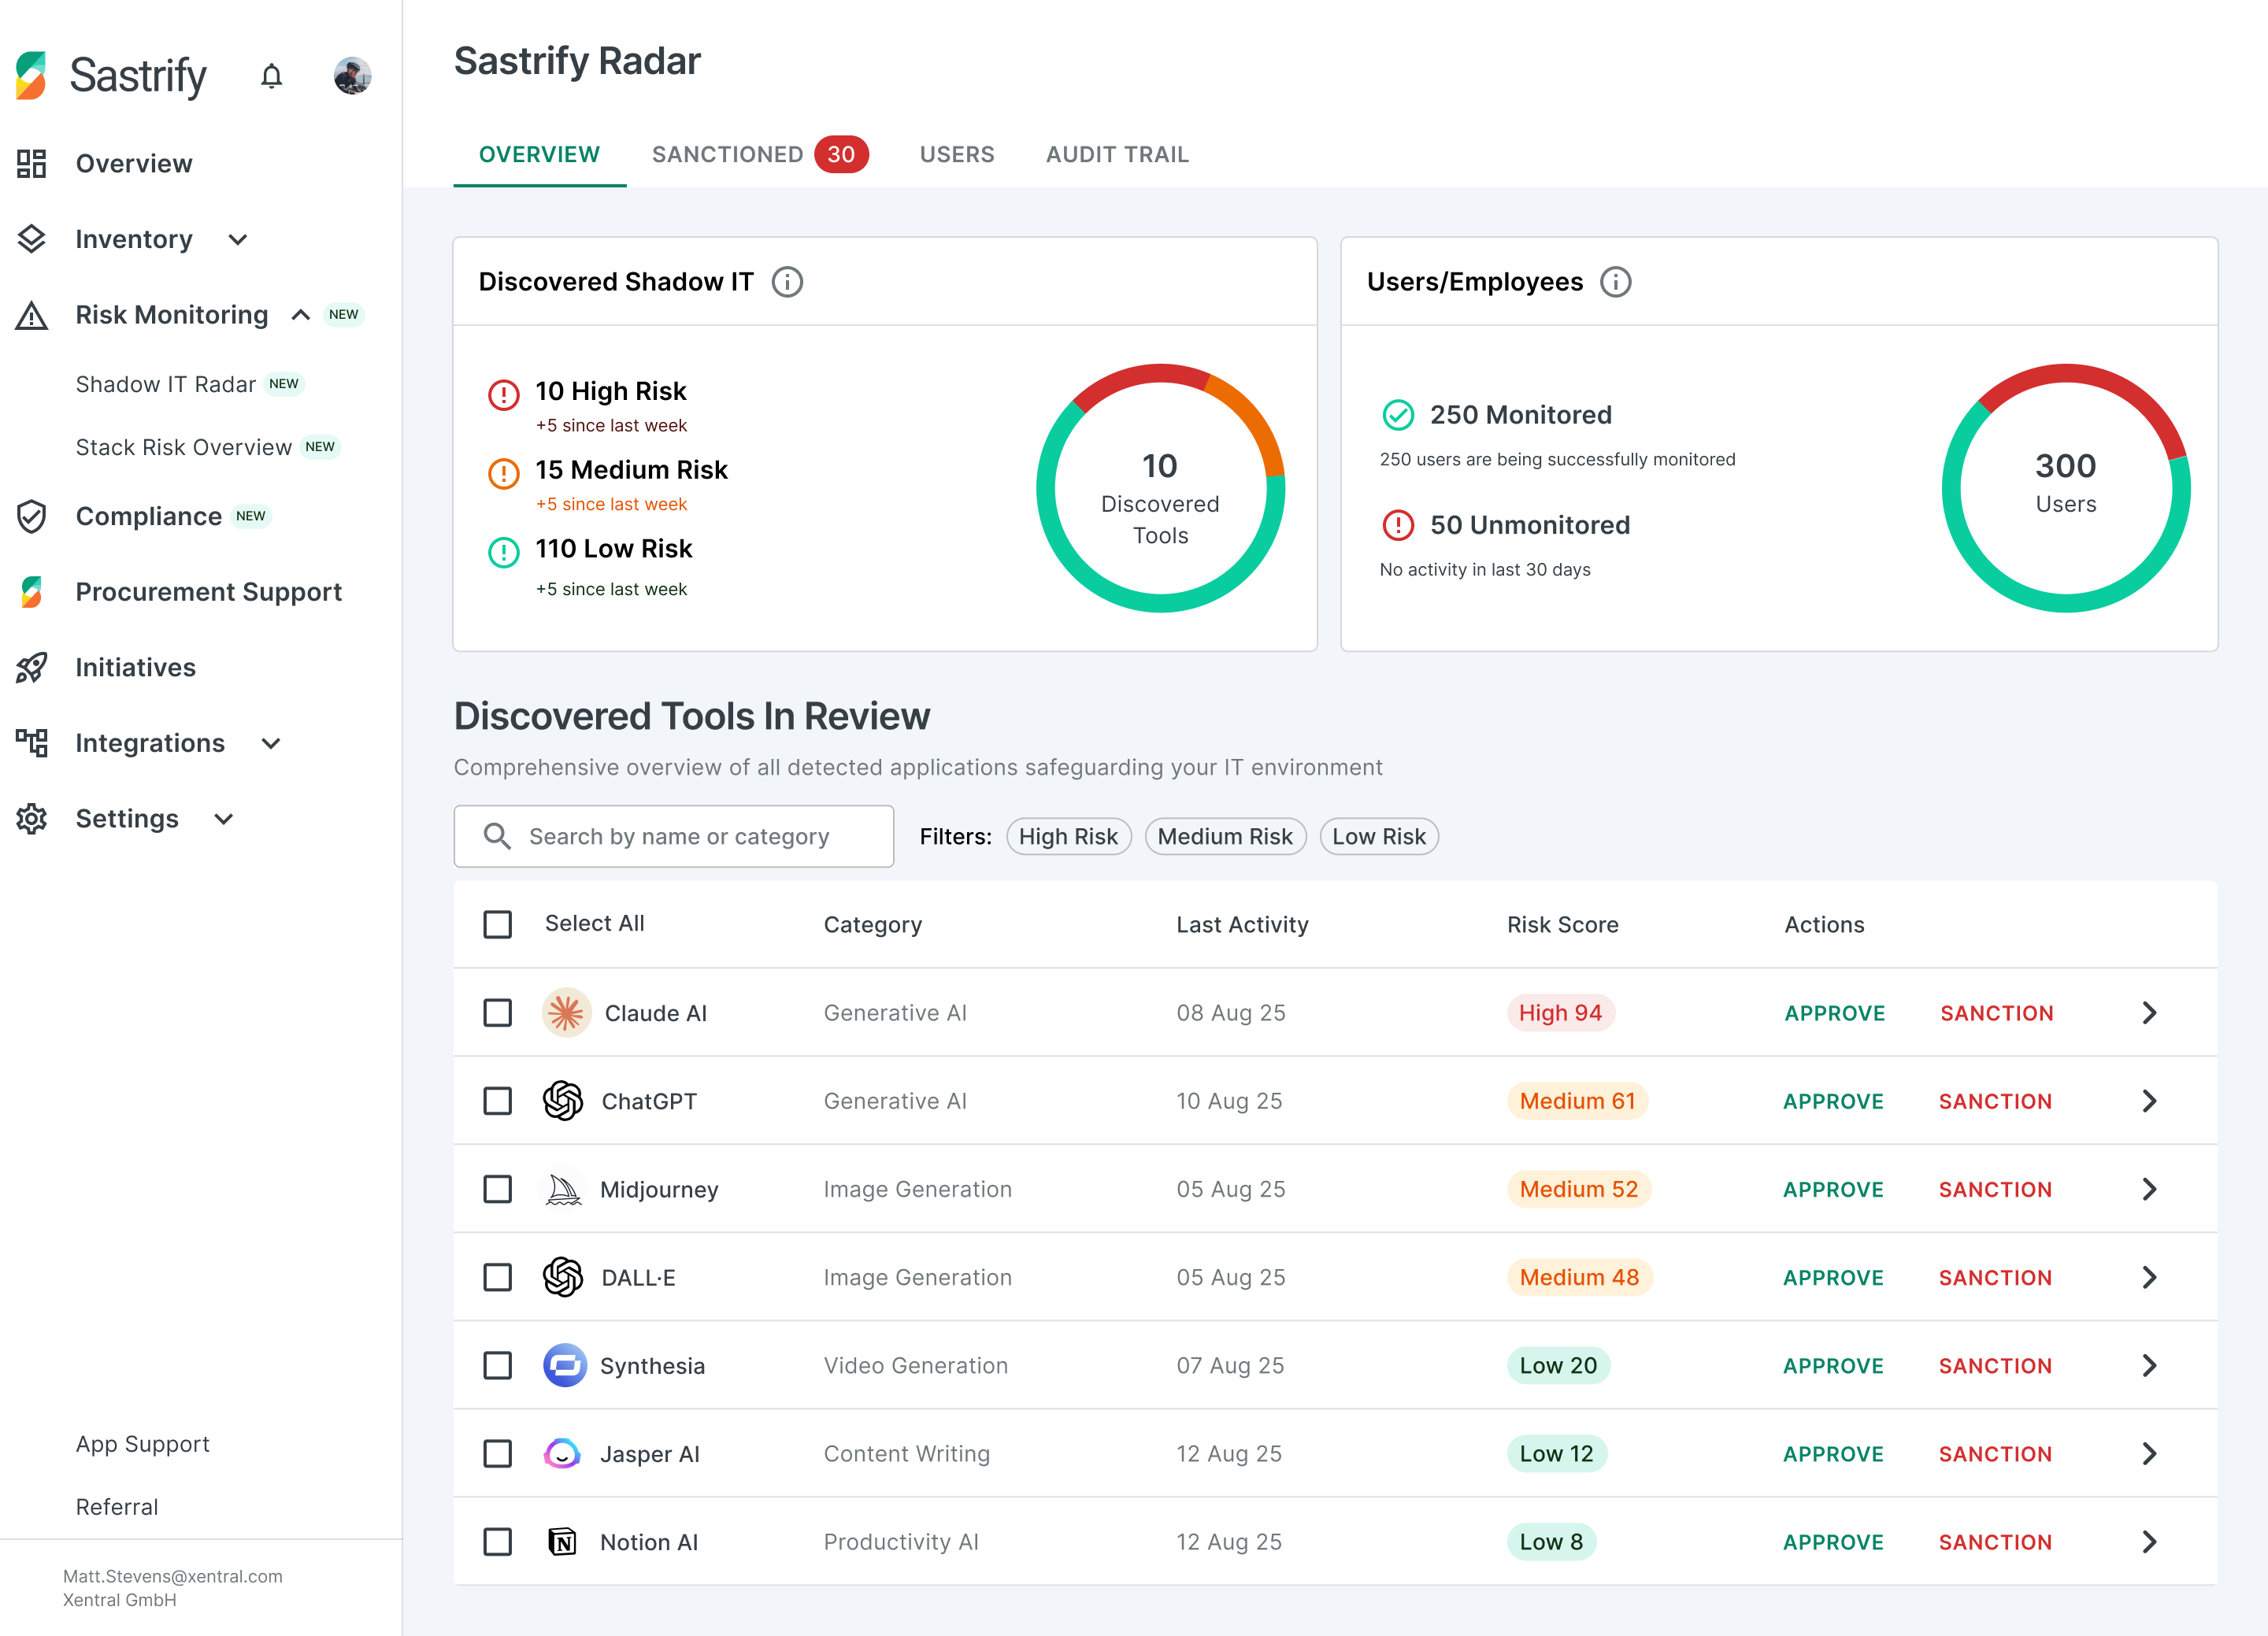Check the Notion AI row checkbox
The image size is (2268, 1636).
497,1542
